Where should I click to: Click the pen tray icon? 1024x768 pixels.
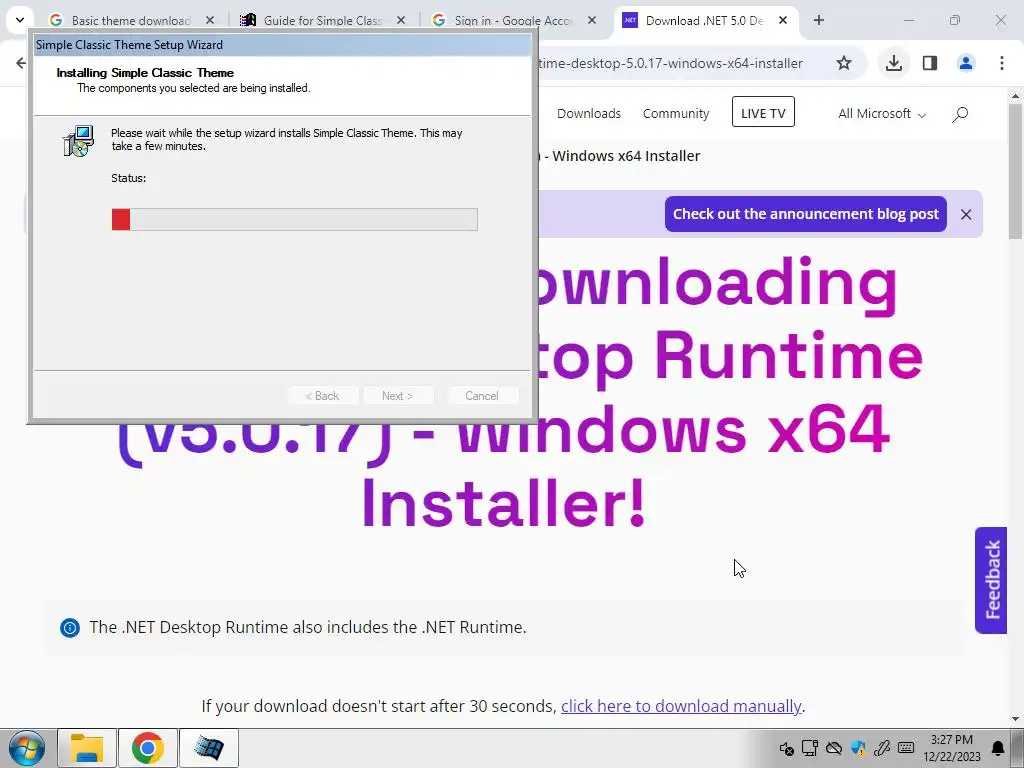(882, 748)
